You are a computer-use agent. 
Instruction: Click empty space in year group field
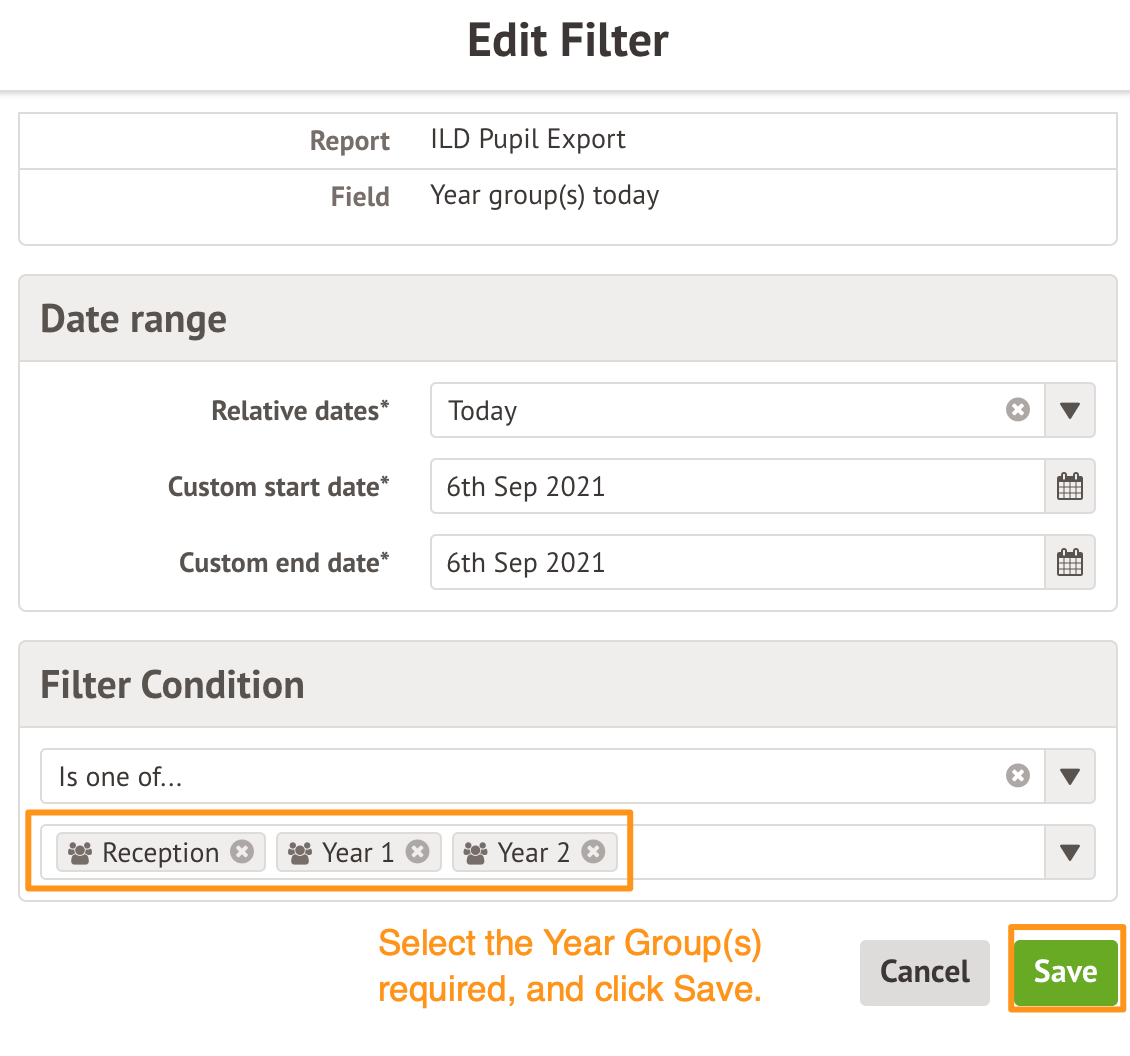[x=830, y=852]
